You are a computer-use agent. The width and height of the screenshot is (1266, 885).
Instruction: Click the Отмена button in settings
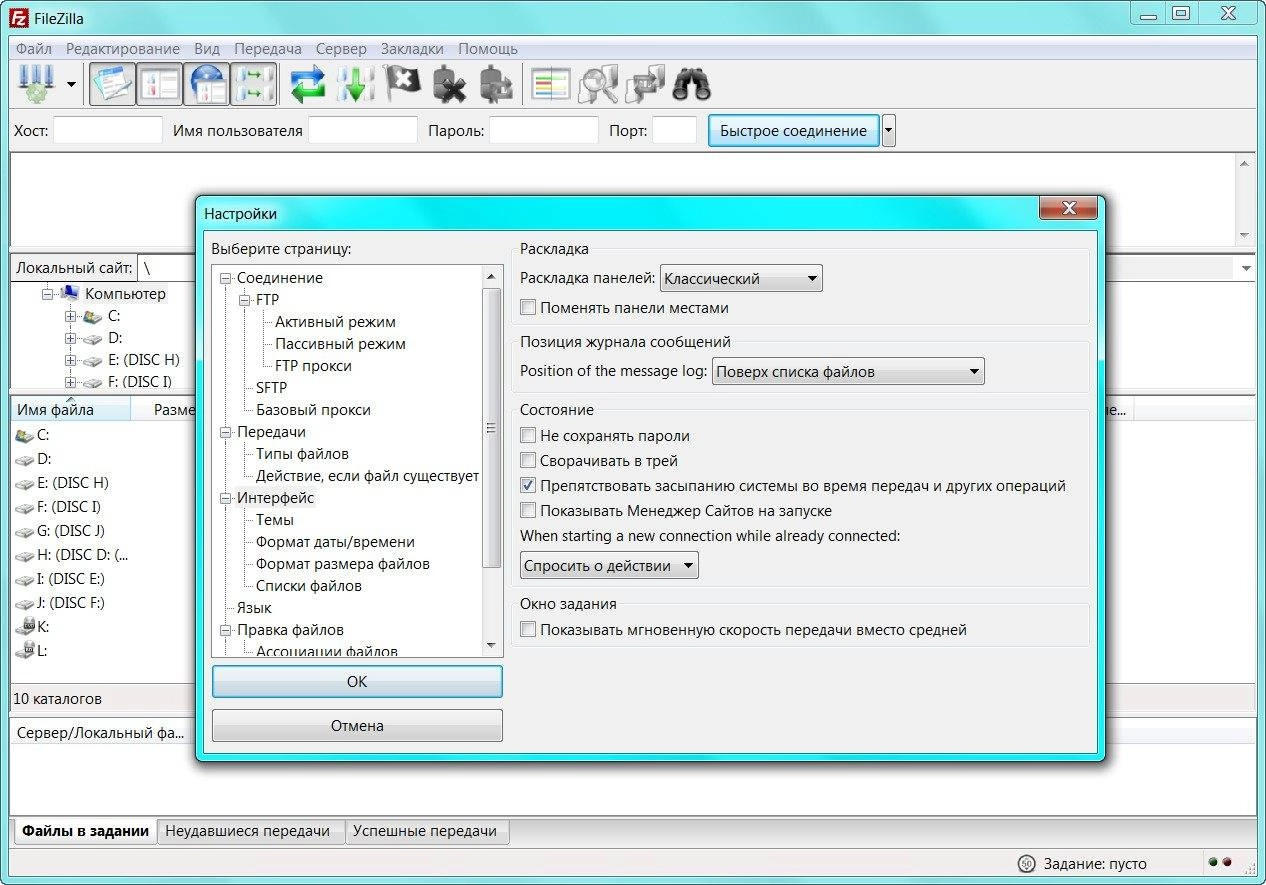357,726
